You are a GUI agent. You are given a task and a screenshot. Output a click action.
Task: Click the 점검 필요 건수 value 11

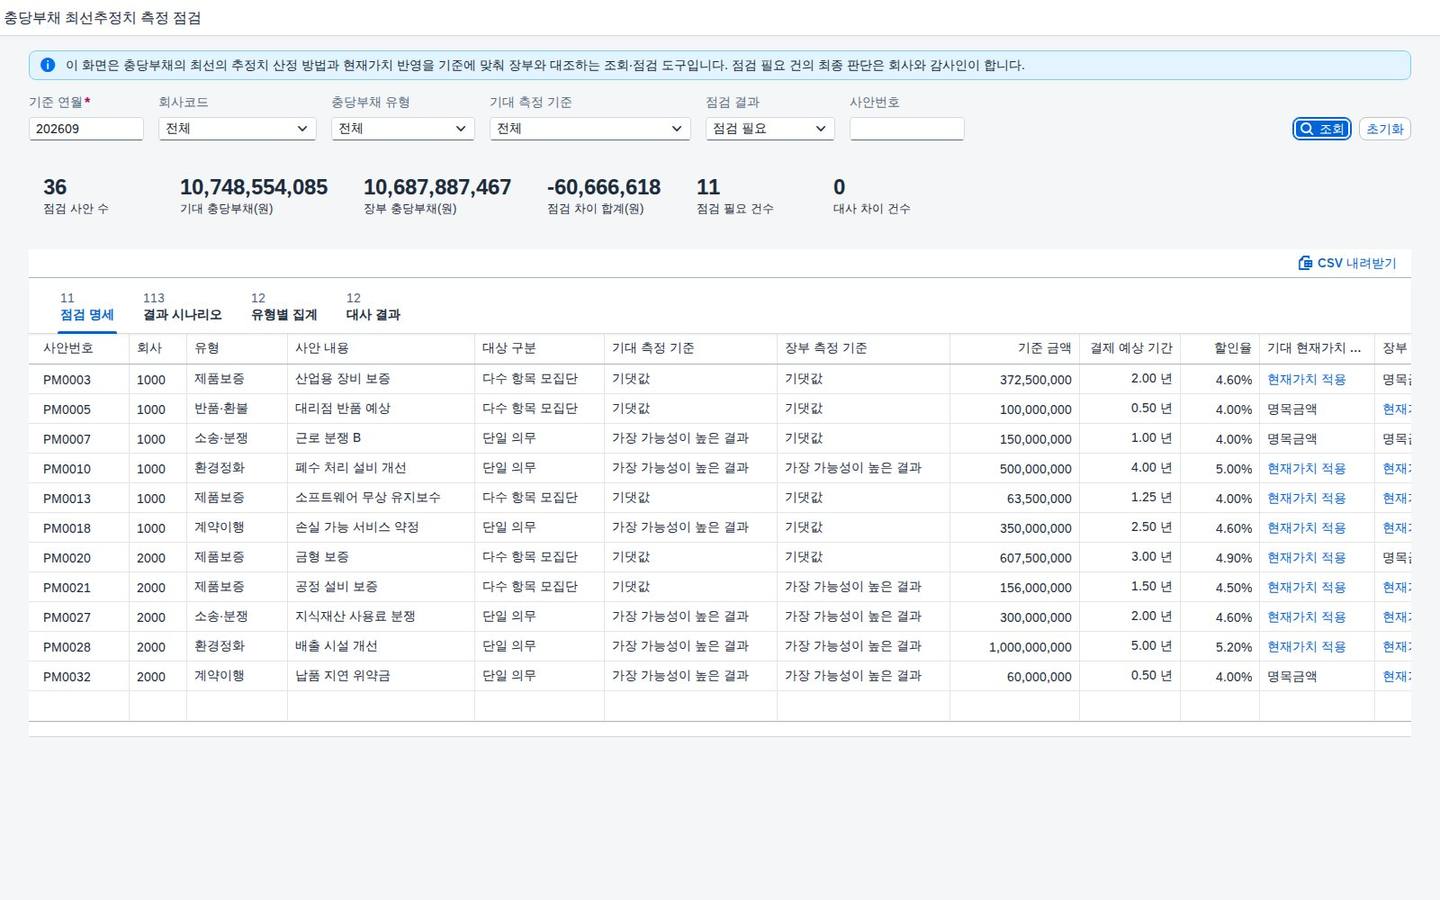coord(708,188)
